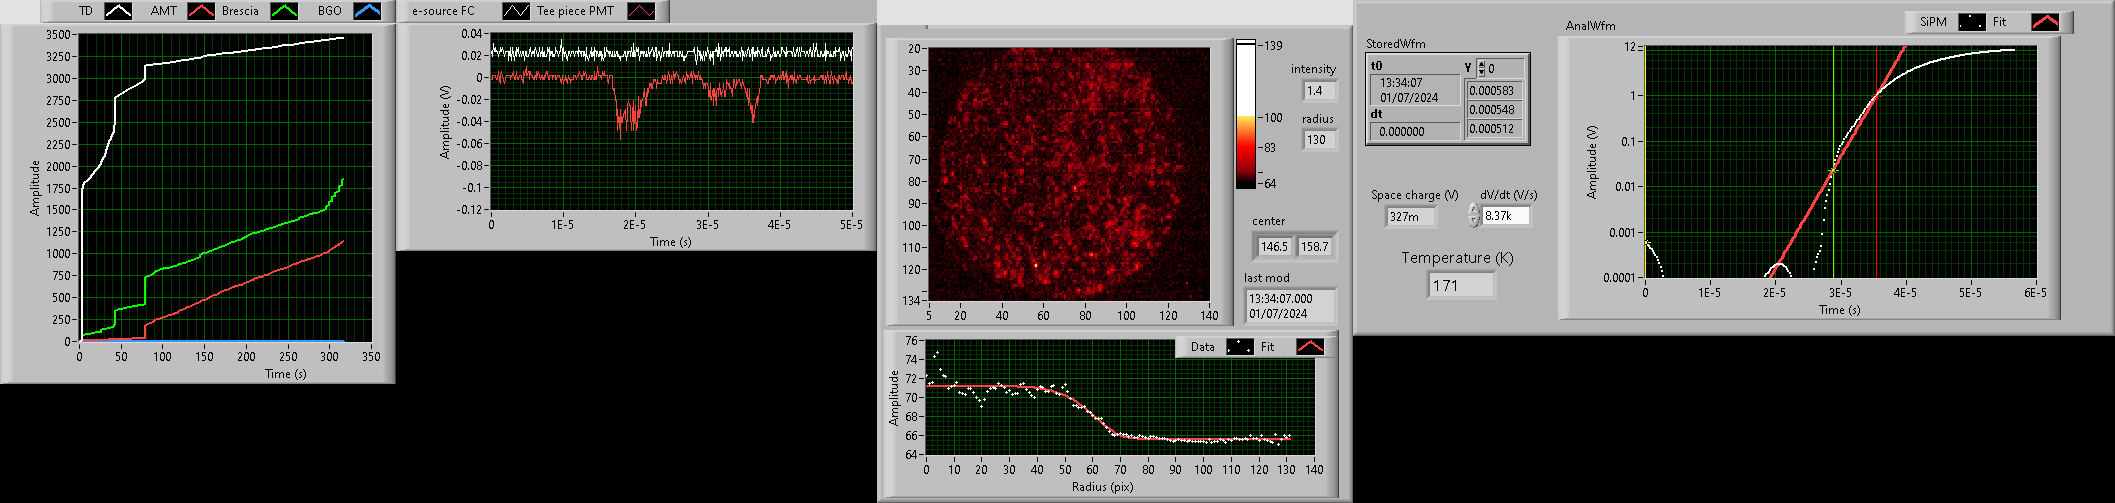Screen dimensions: 2115x503
Task: Click the SiPM plot legend icon
Action: coord(1971,21)
